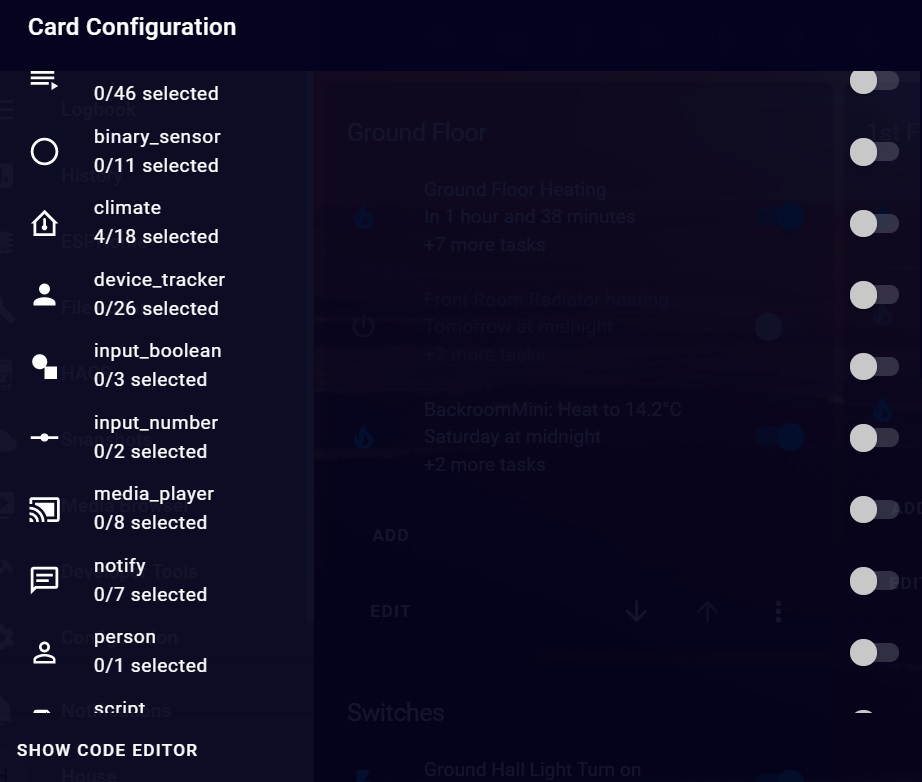This screenshot has width=922, height=782.
Task: Select the climate thermostat icon
Action: click(44, 223)
